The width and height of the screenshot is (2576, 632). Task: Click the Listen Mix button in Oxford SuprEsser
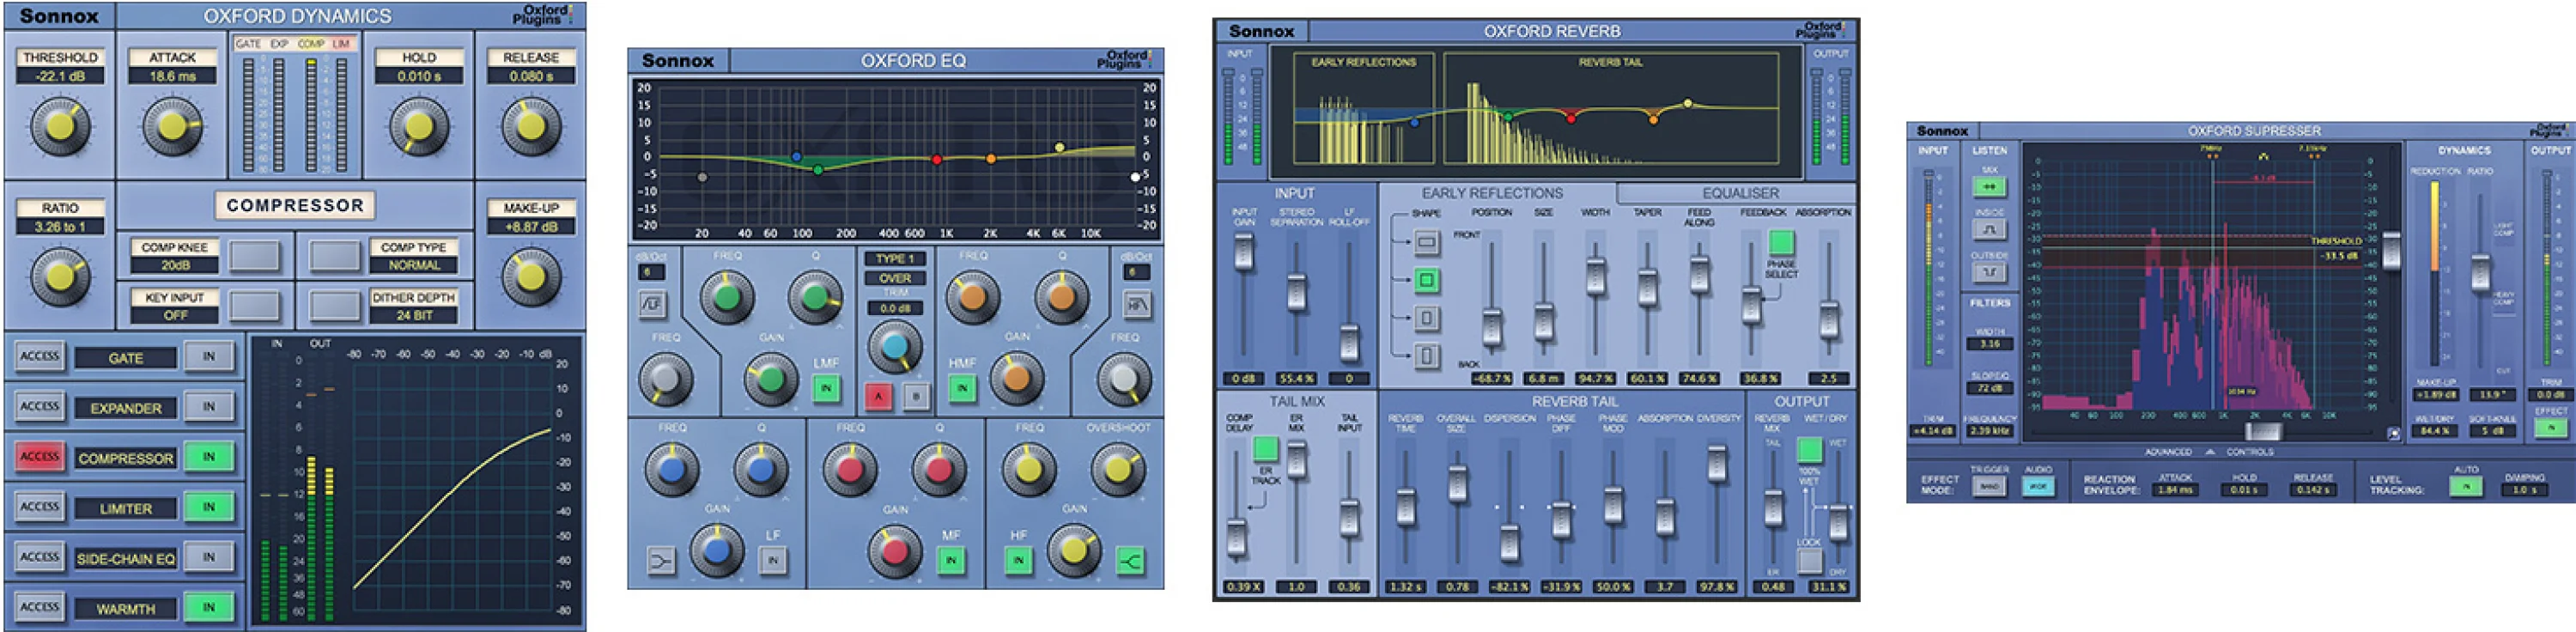click(1989, 186)
